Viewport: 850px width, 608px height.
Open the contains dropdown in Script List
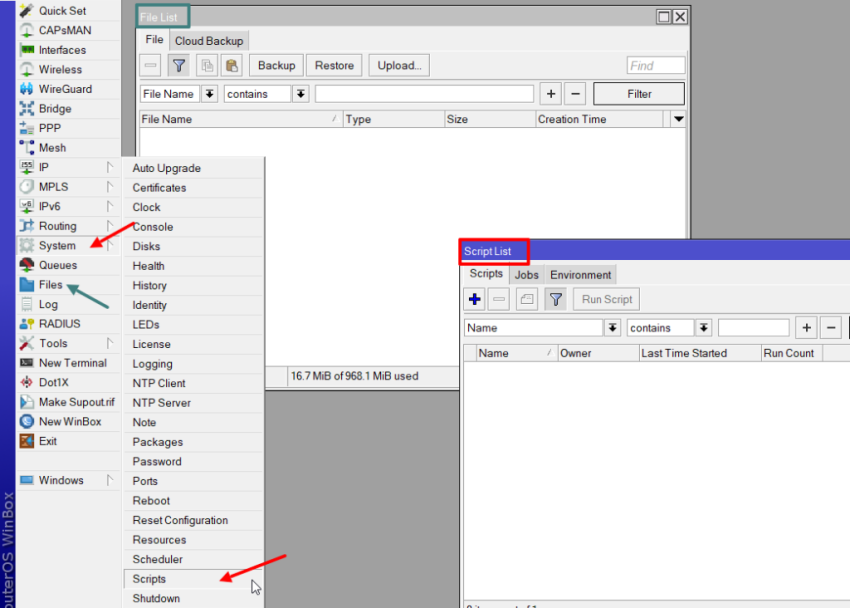coord(703,328)
